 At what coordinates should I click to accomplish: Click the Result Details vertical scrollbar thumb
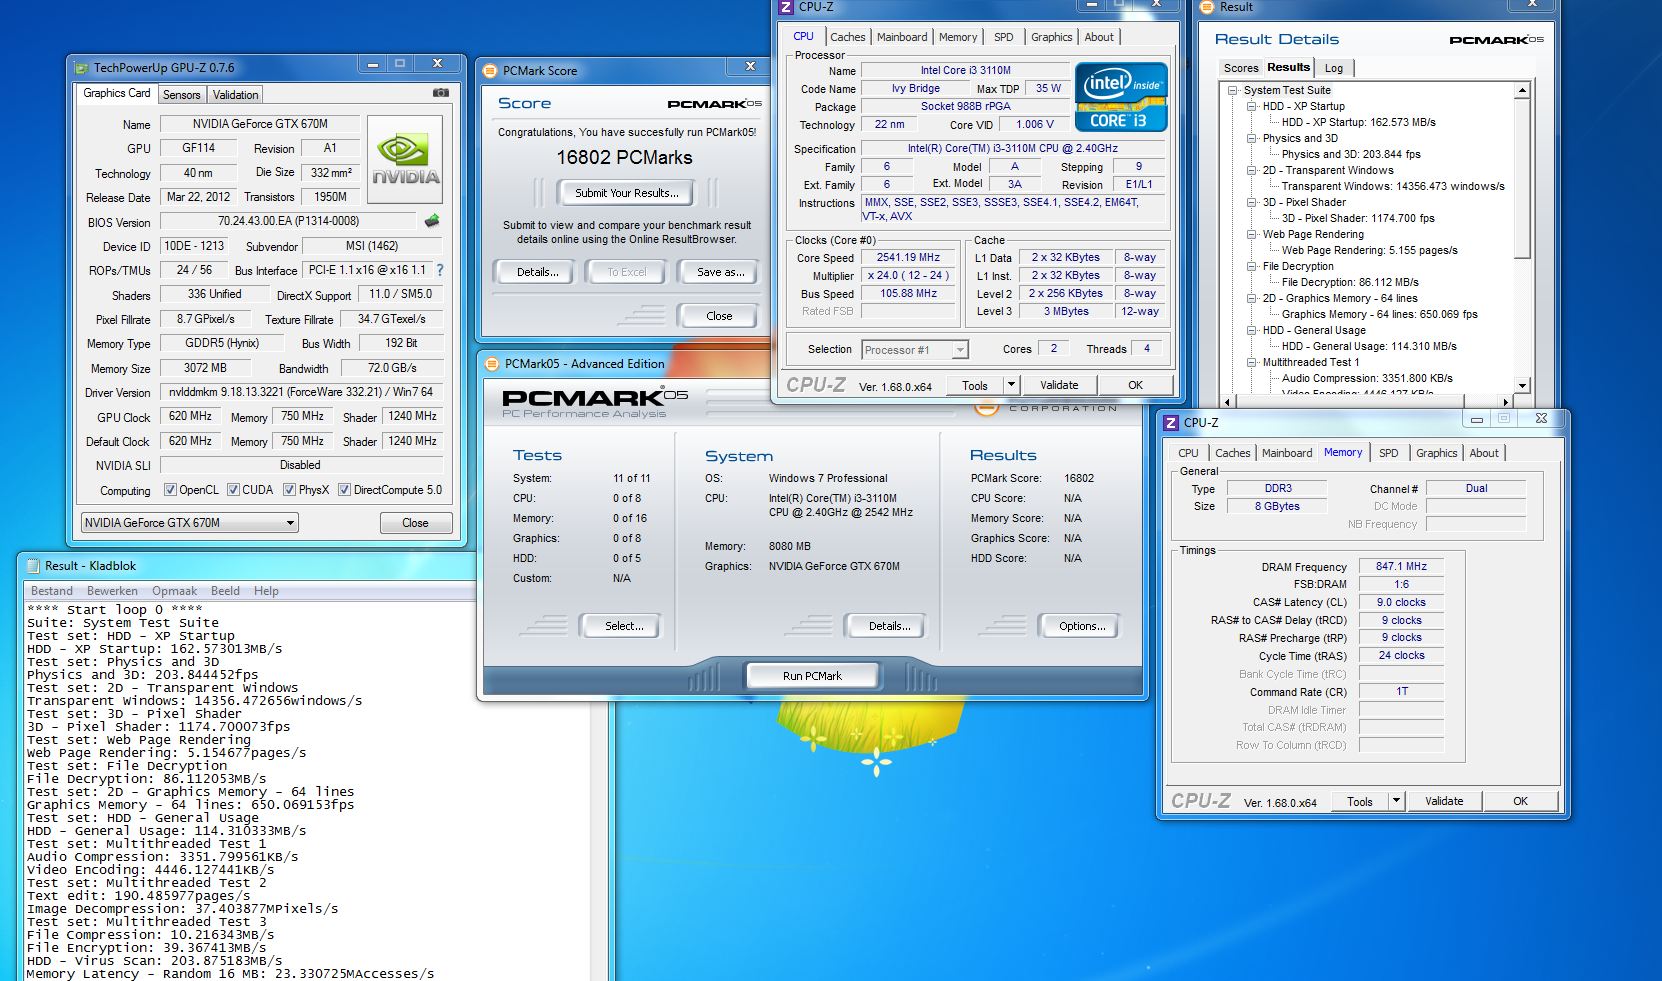click(1522, 178)
